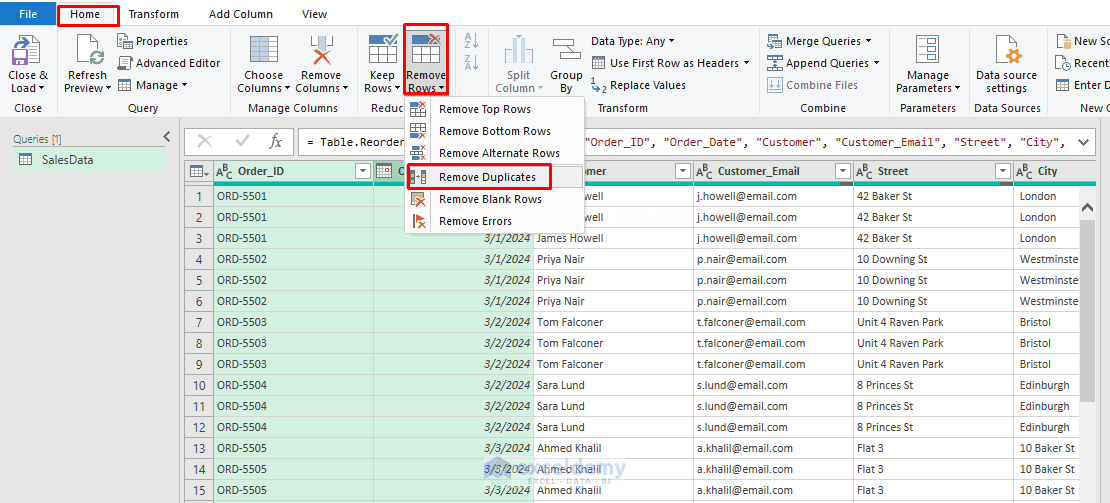Click cell 'Unit 4 Raven Park' in row 7
This screenshot has width=1110, height=503.
click(x=933, y=322)
